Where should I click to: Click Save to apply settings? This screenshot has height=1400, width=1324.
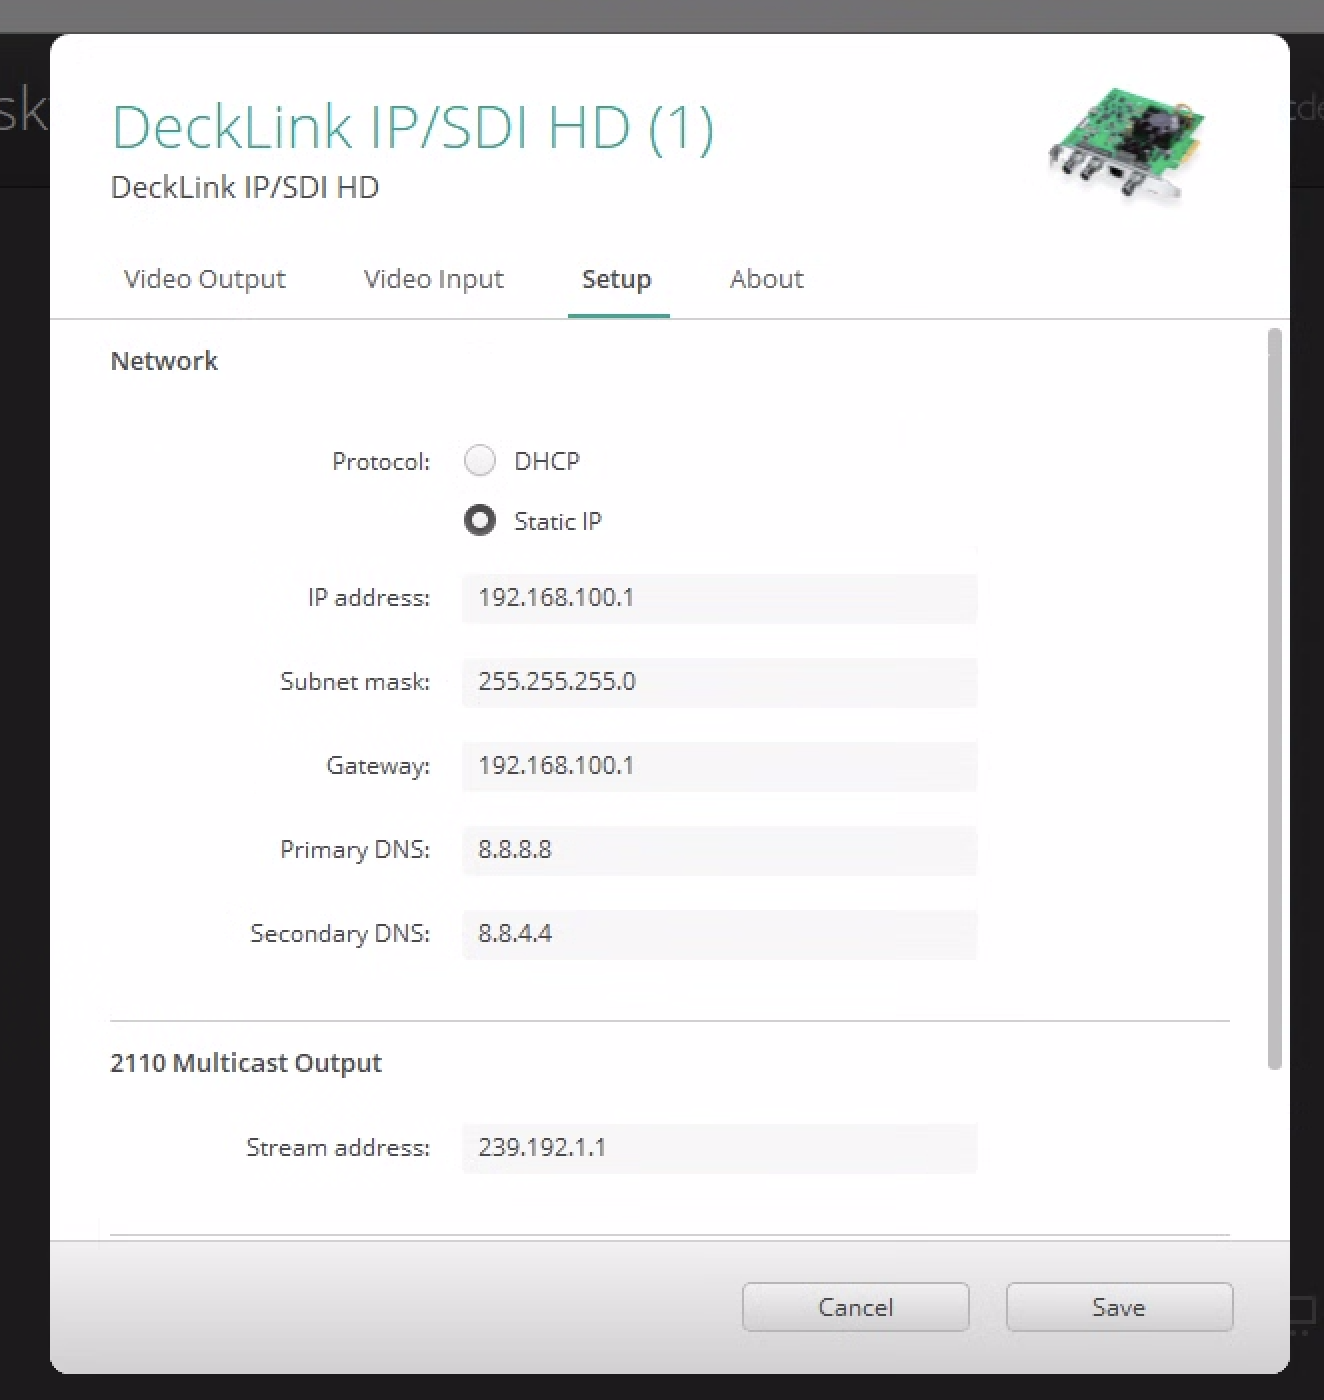1118,1307
